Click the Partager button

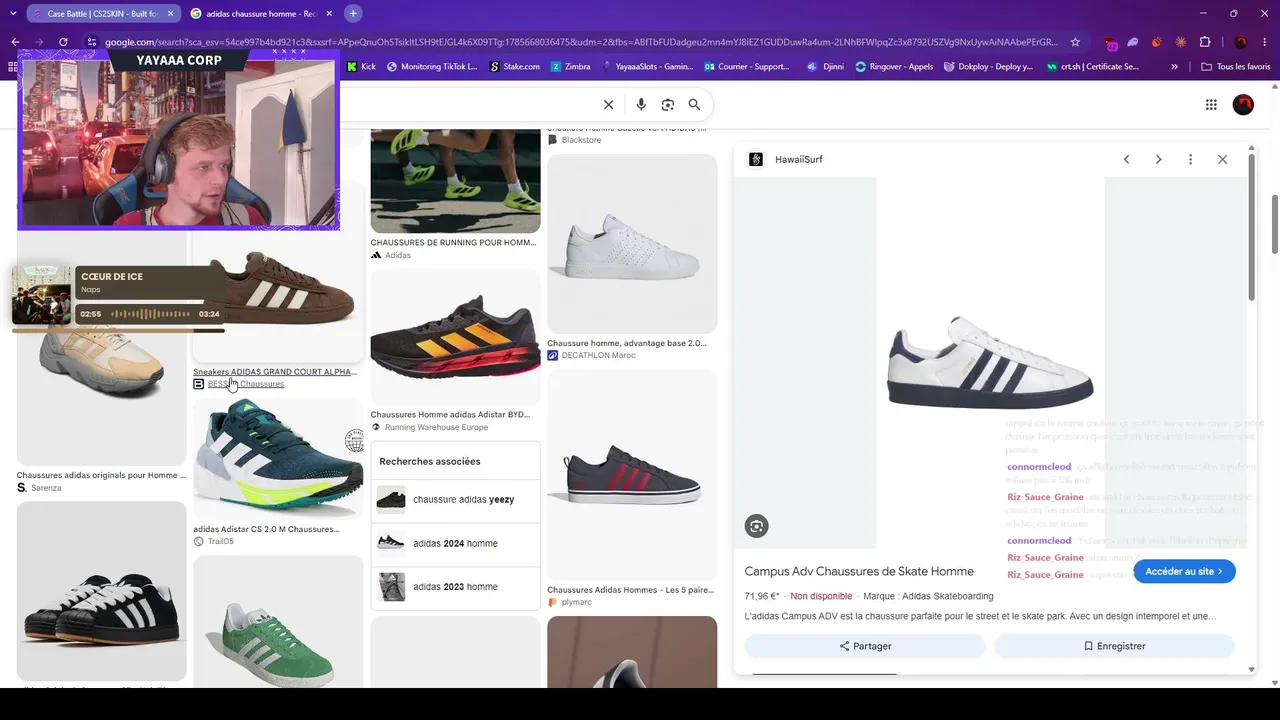[x=865, y=646]
